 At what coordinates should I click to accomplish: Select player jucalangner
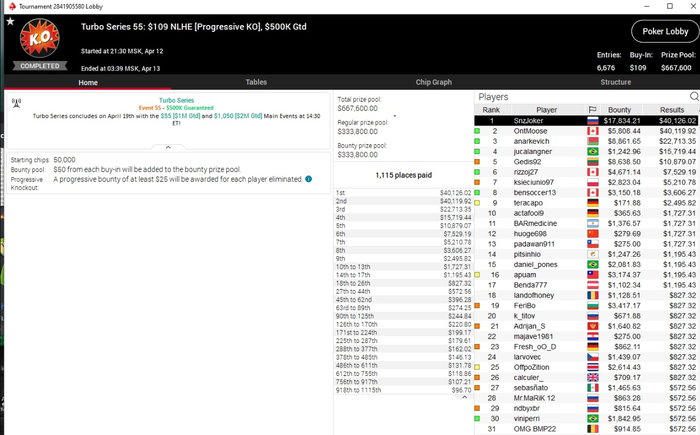[x=533, y=151]
